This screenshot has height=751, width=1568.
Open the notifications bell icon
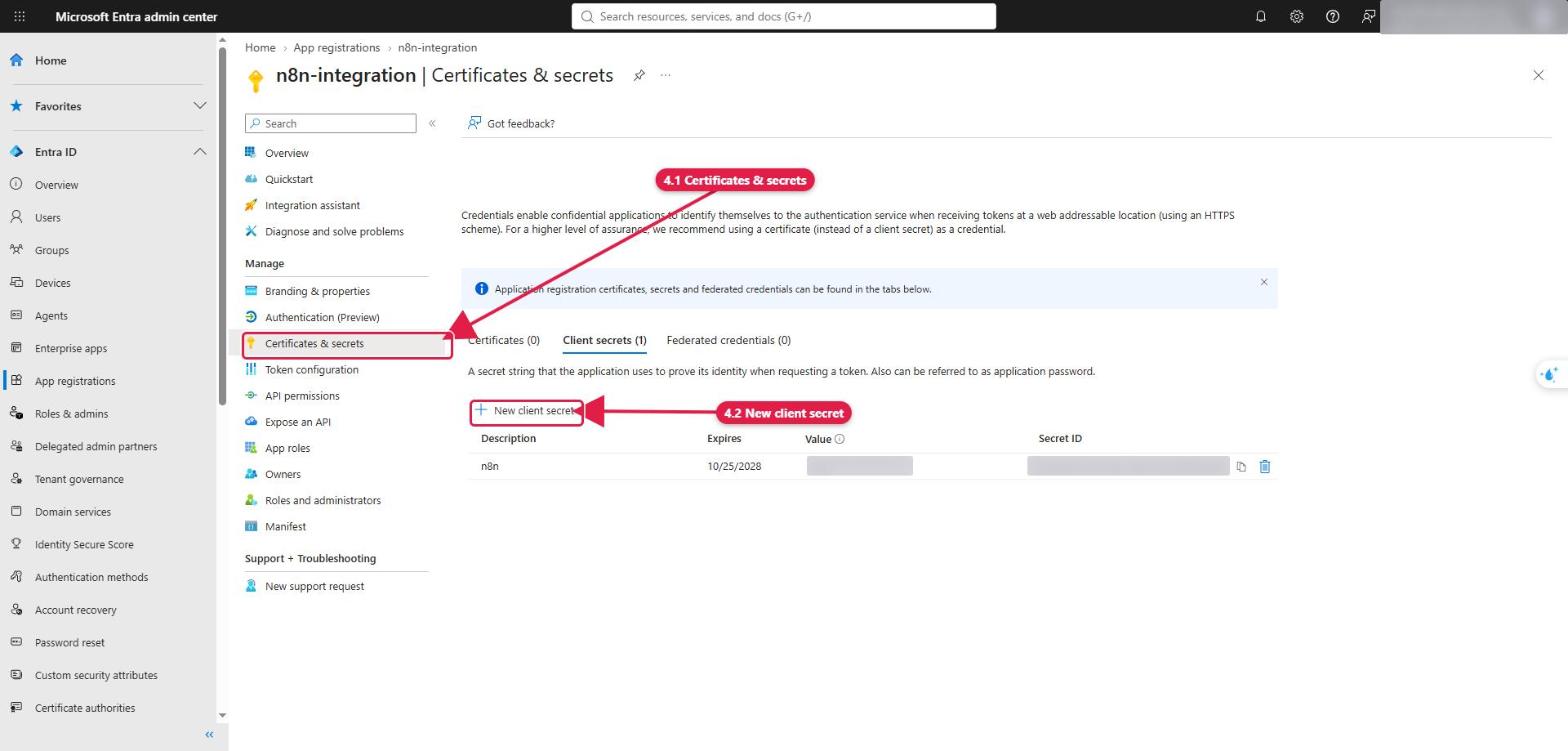pos(1260,17)
